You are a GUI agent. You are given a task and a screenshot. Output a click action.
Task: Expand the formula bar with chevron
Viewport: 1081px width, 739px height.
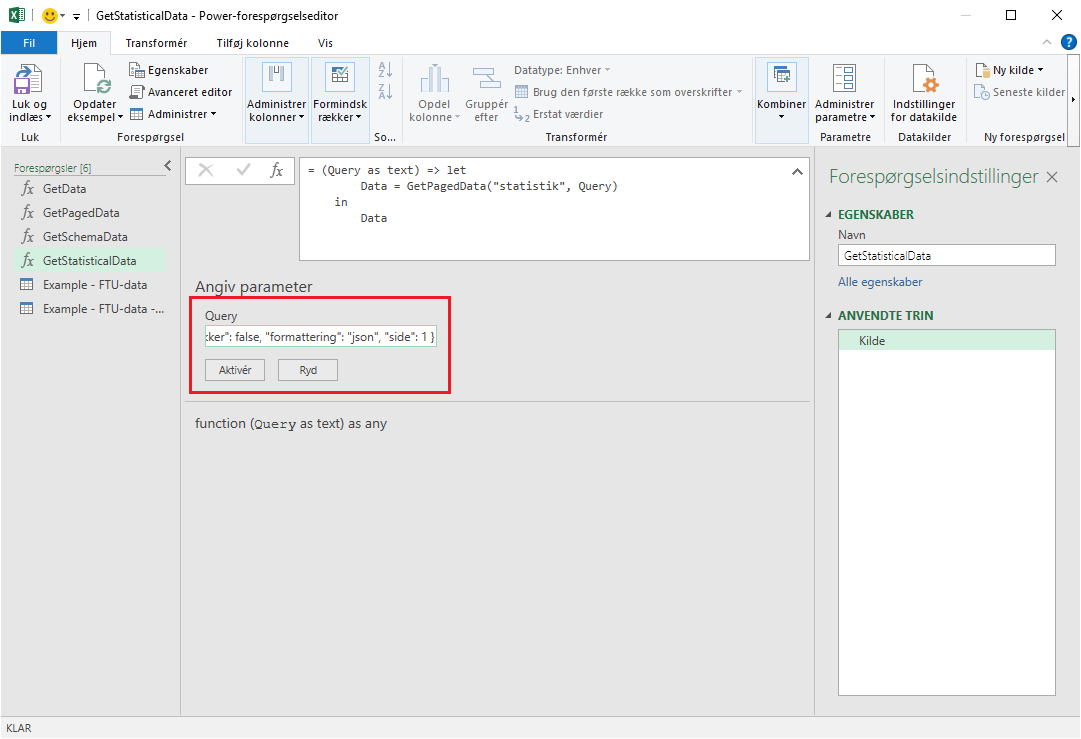pos(797,172)
